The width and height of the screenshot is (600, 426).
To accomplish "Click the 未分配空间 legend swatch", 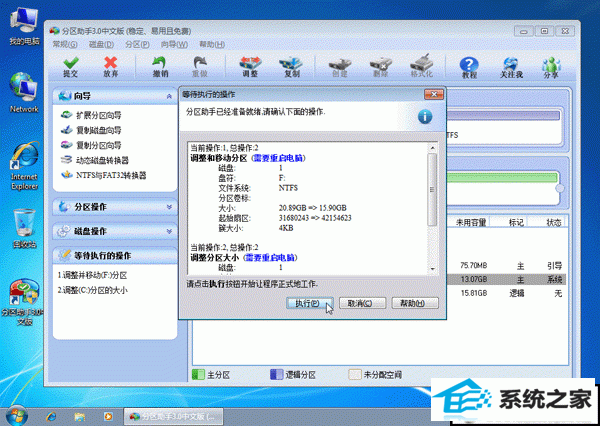I will [x=354, y=375].
